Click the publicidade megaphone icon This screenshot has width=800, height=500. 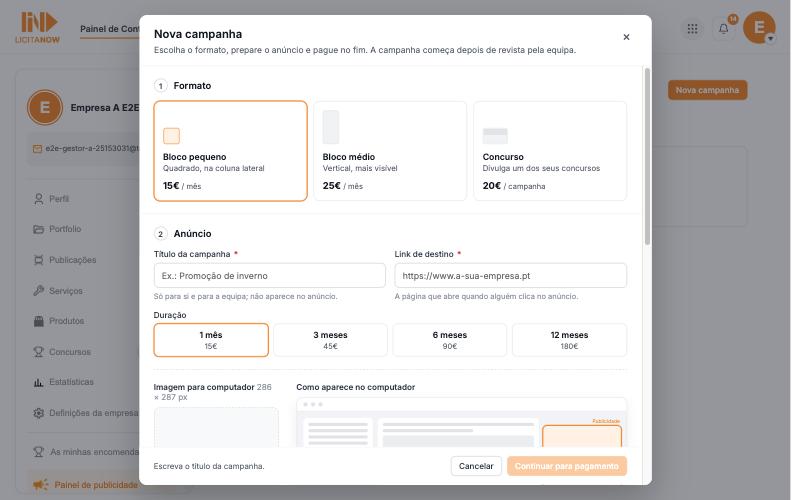(x=40, y=484)
